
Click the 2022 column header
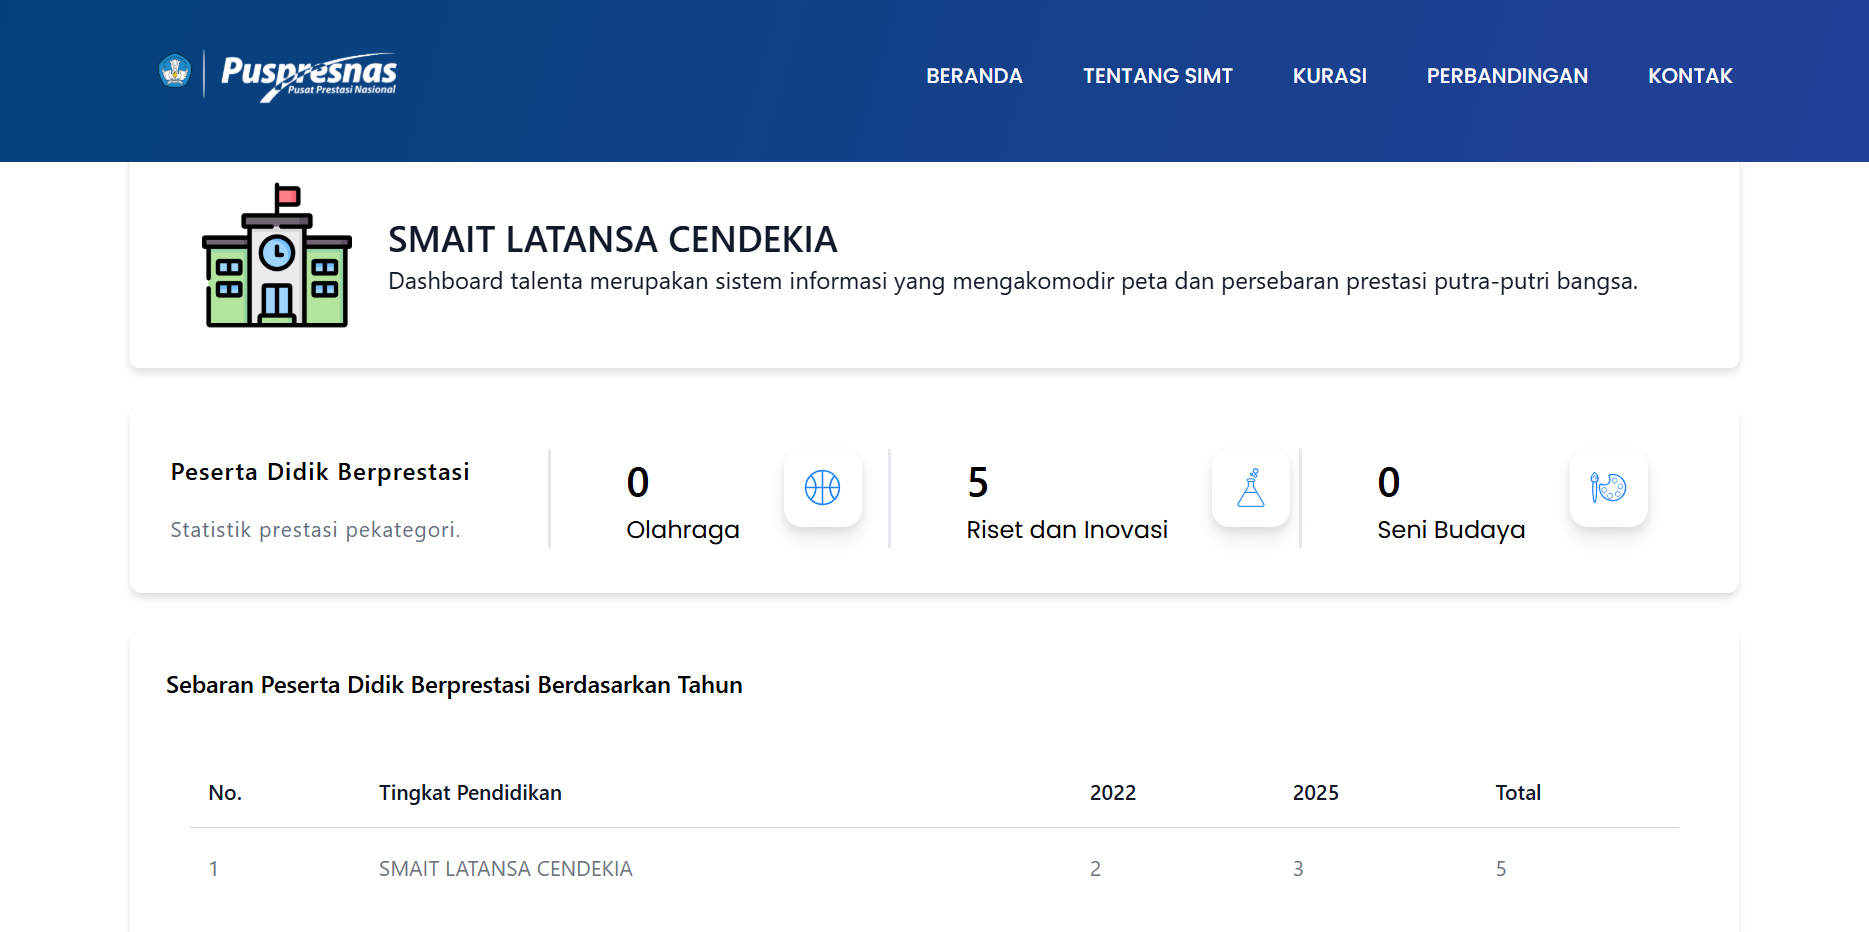tap(1112, 793)
